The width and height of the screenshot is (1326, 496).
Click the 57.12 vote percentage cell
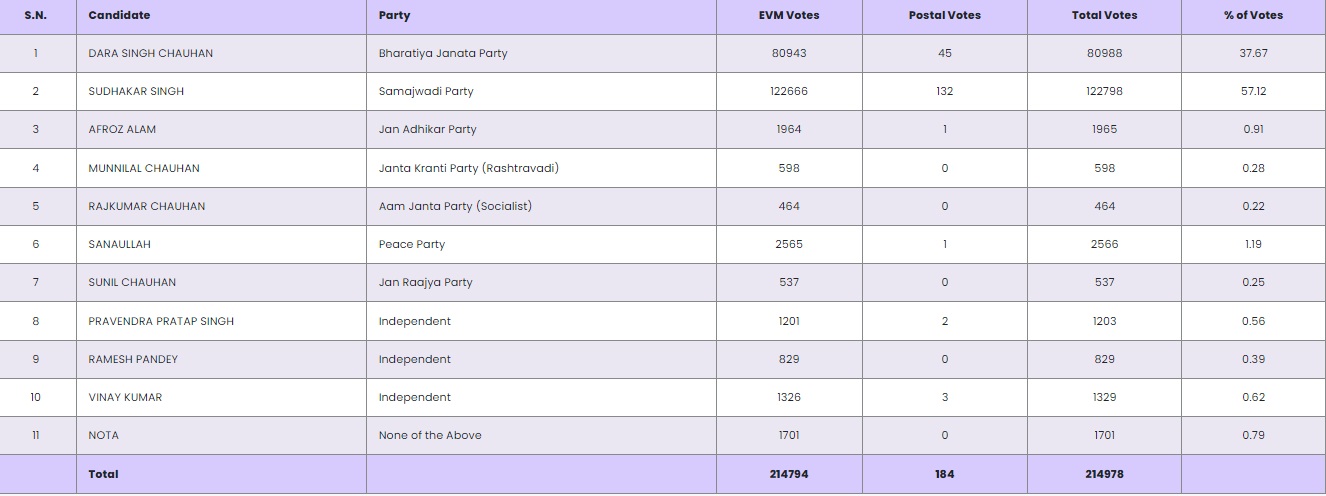(1253, 91)
